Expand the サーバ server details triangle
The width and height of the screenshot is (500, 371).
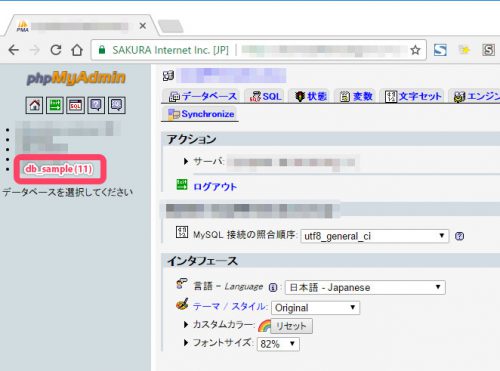[186, 162]
